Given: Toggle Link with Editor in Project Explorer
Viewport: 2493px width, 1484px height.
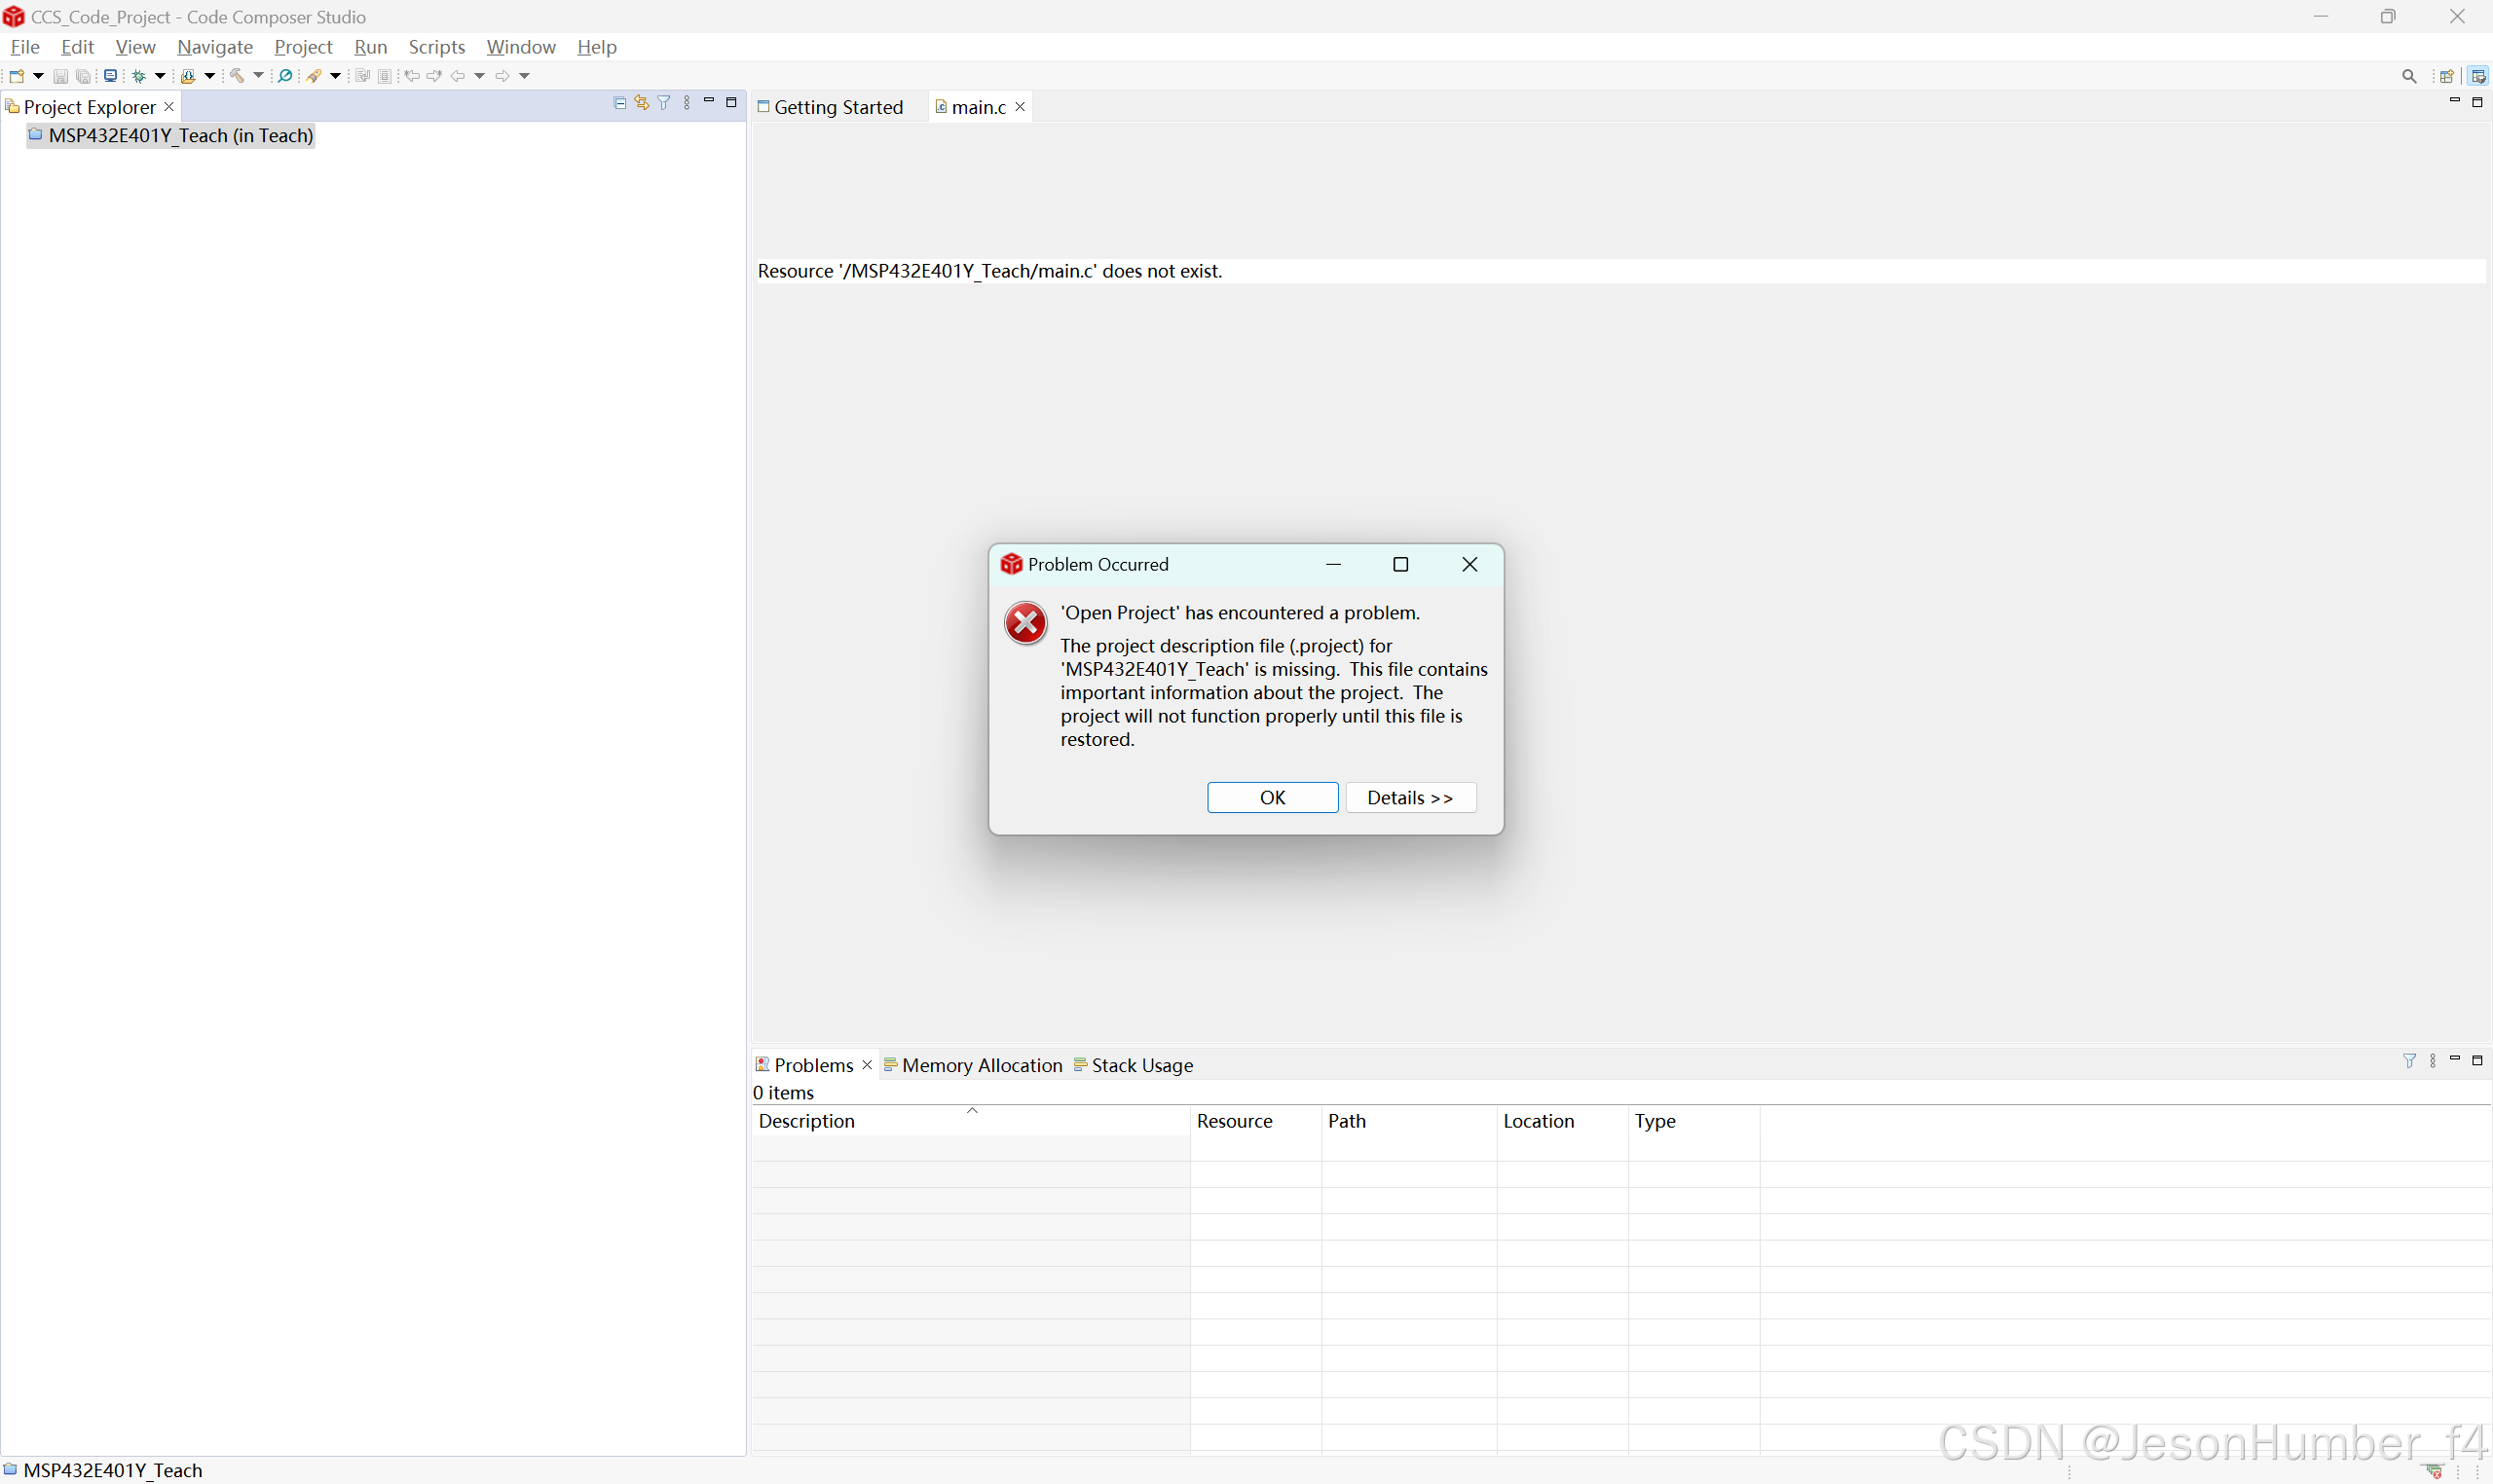Looking at the screenshot, I should pos(642,103).
